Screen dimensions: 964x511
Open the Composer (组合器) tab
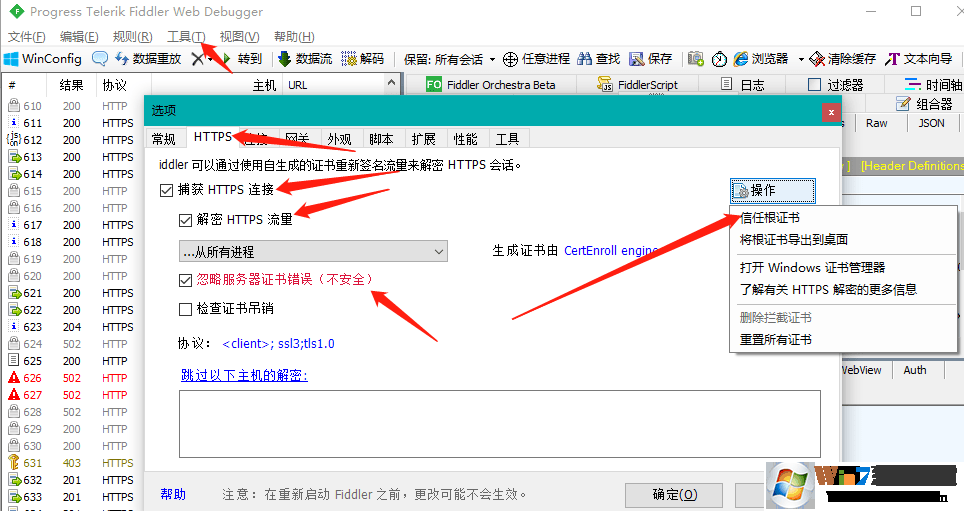(924, 104)
